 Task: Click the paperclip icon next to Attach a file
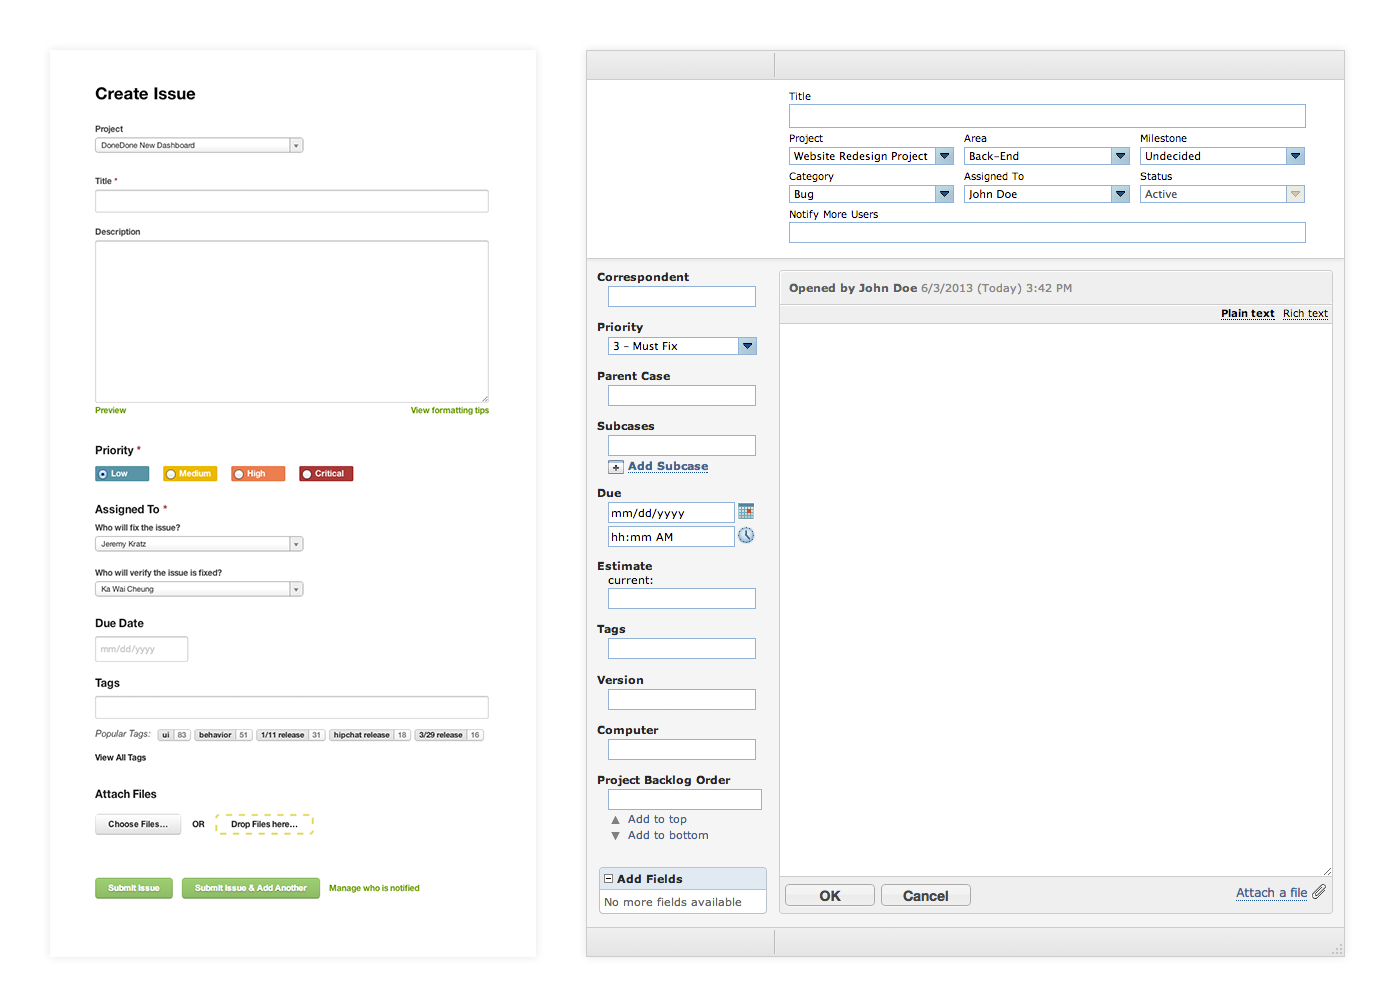tap(1318, 891)
